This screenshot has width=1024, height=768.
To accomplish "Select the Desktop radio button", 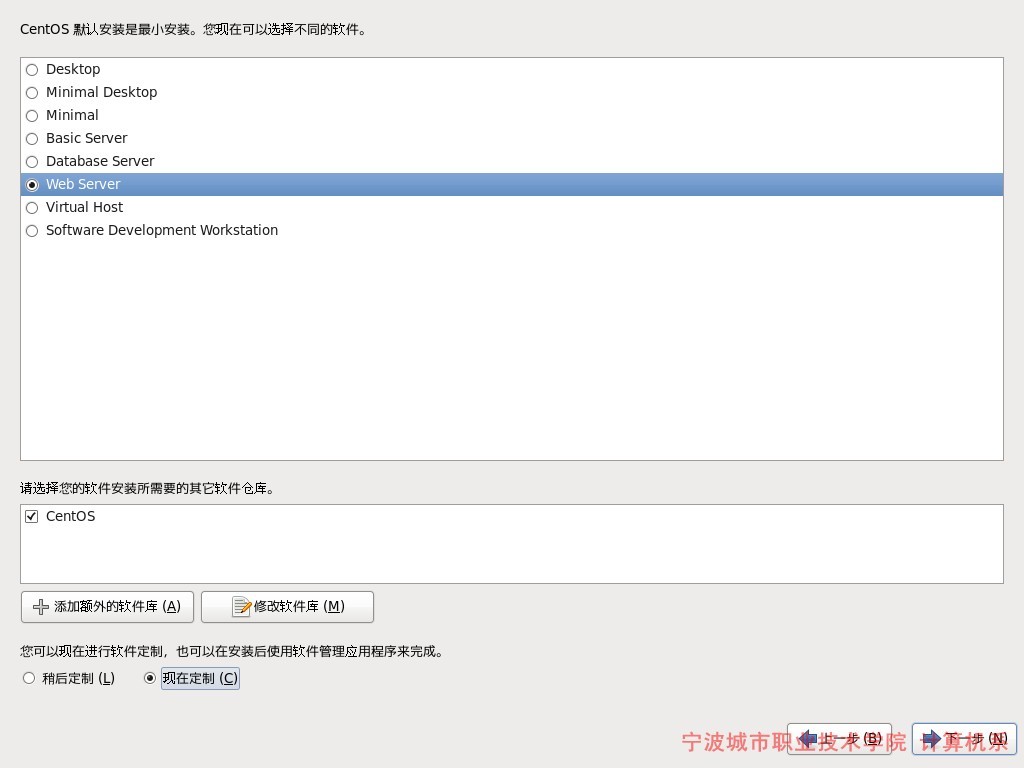I will 32,70.
